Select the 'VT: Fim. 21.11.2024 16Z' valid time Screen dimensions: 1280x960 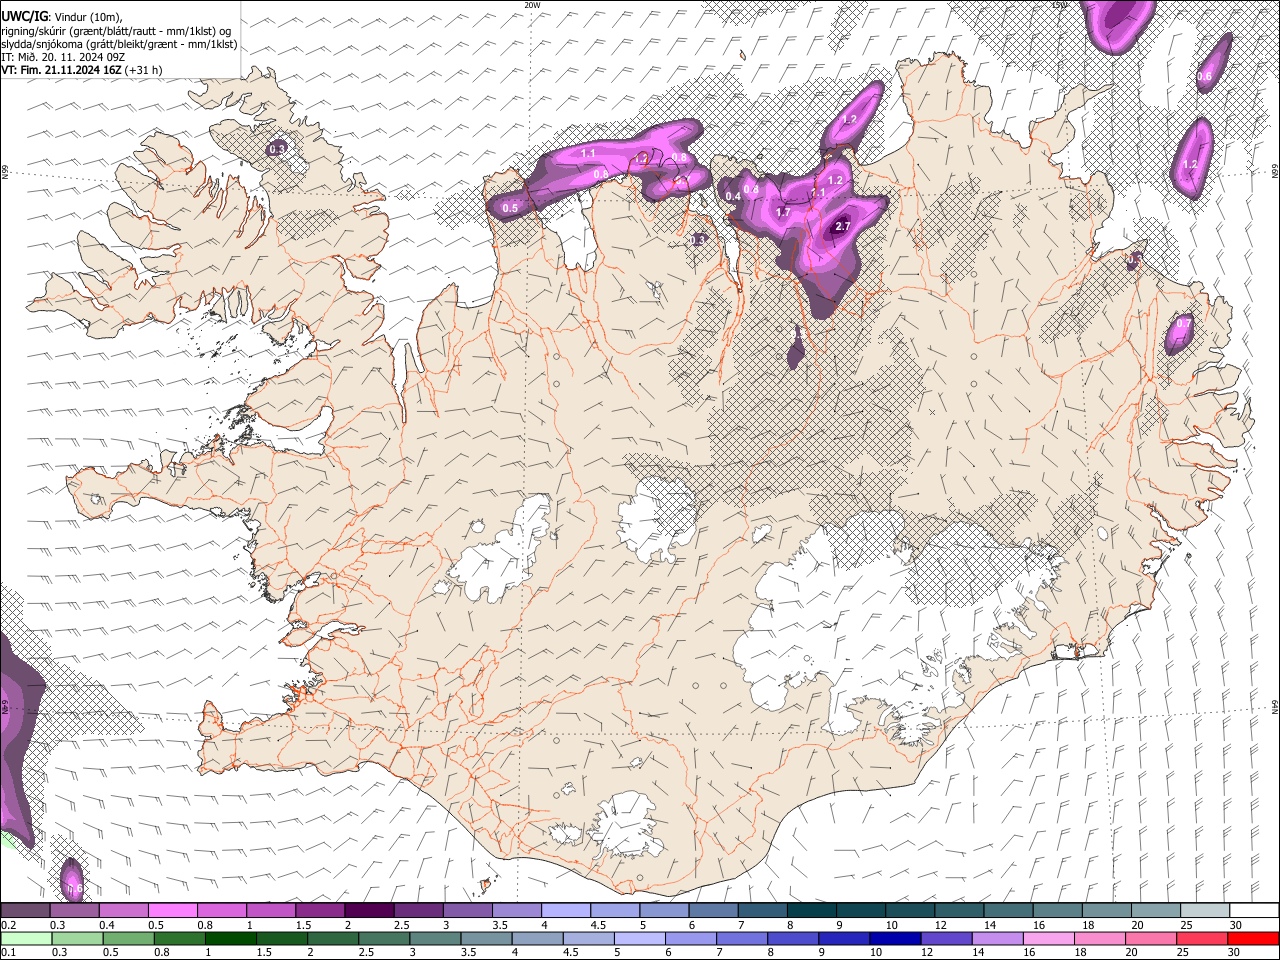click(61, 70)
